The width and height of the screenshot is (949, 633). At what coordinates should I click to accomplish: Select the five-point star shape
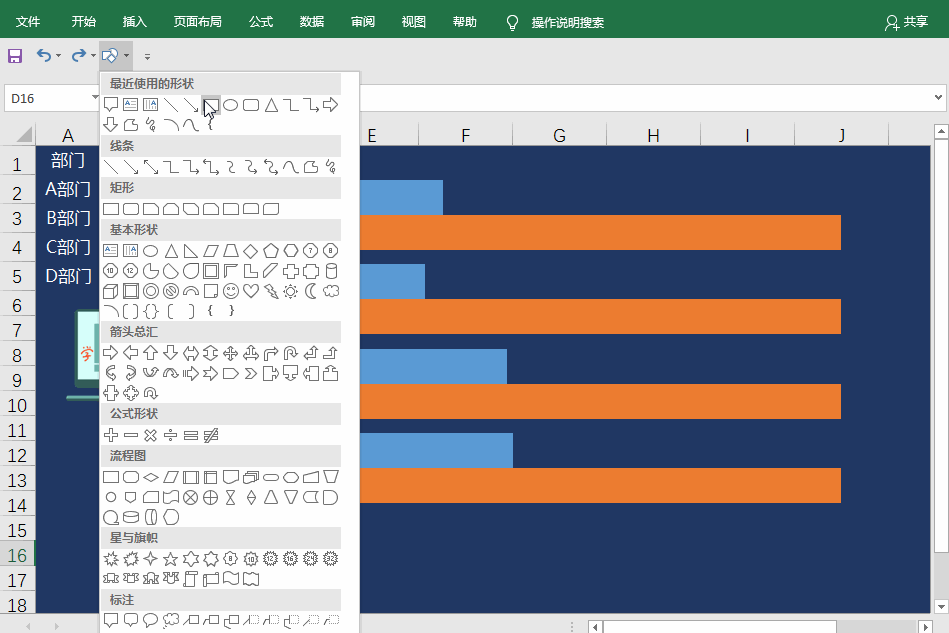[x=171, y=559]
